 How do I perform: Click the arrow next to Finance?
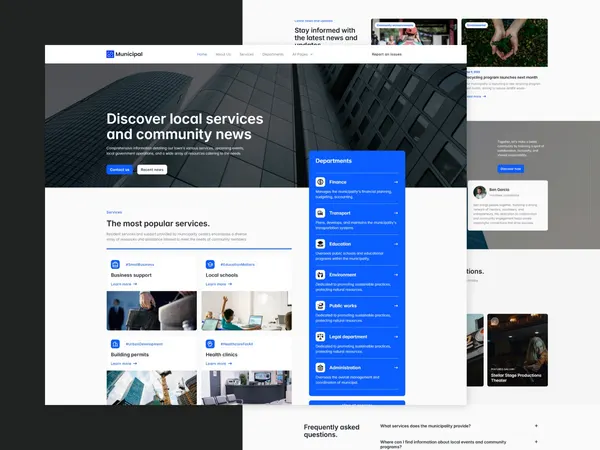click(396, 182)
